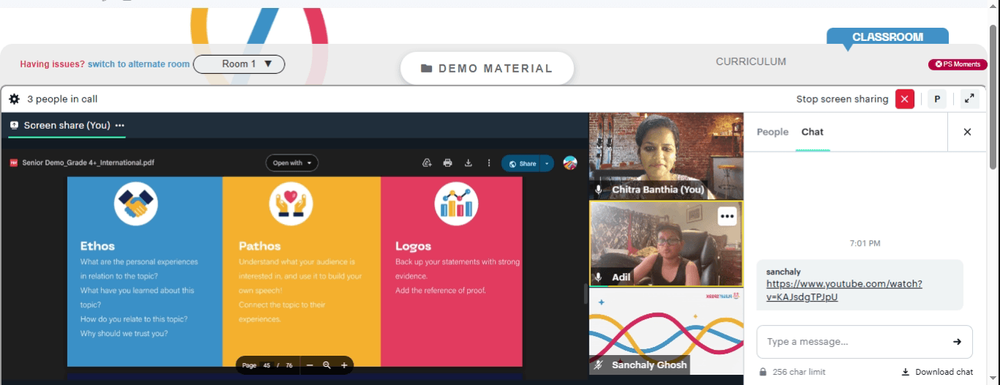Click the 7:01 PM timestamp
The height and width of the screenshot is (385, 1000).
[x=865, y=243]
